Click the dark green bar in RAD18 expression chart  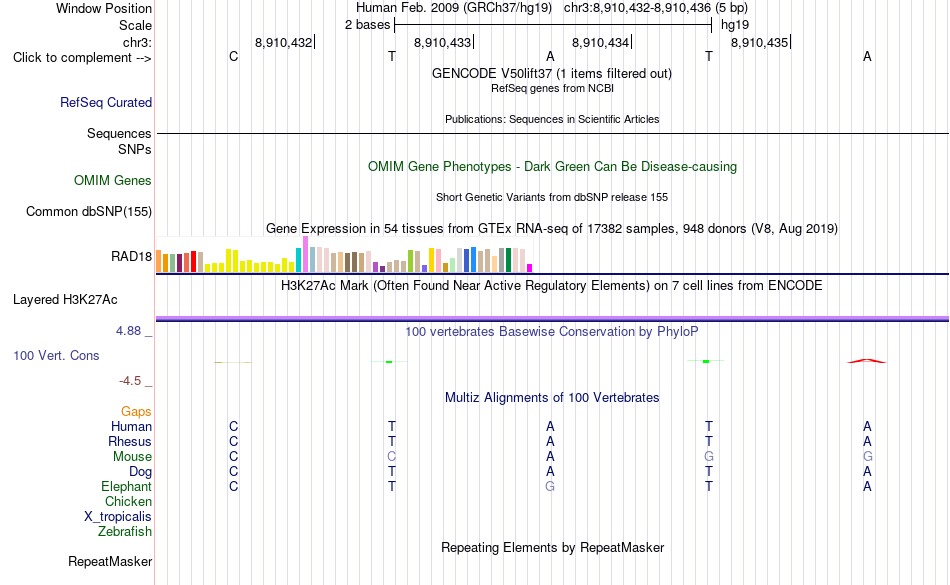(x=508, y=260)
